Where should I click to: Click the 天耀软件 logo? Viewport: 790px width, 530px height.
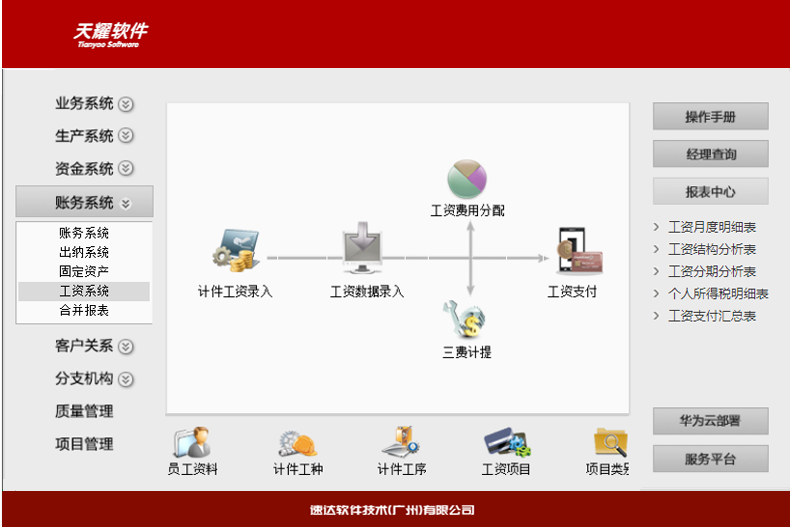pyautogui.click(x=110, y=35)
